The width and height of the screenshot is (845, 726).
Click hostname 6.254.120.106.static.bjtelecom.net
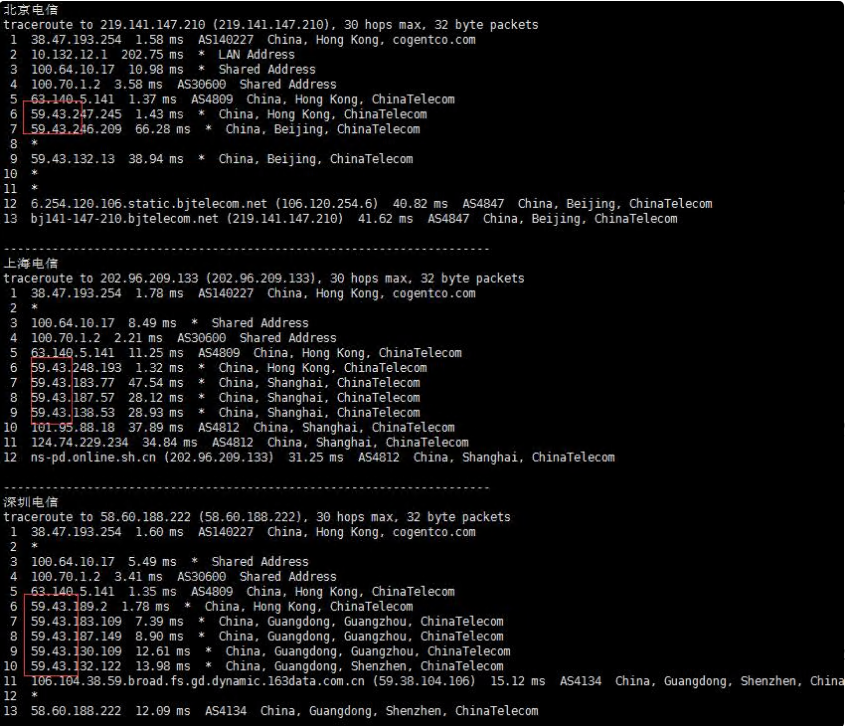point(149,204)
